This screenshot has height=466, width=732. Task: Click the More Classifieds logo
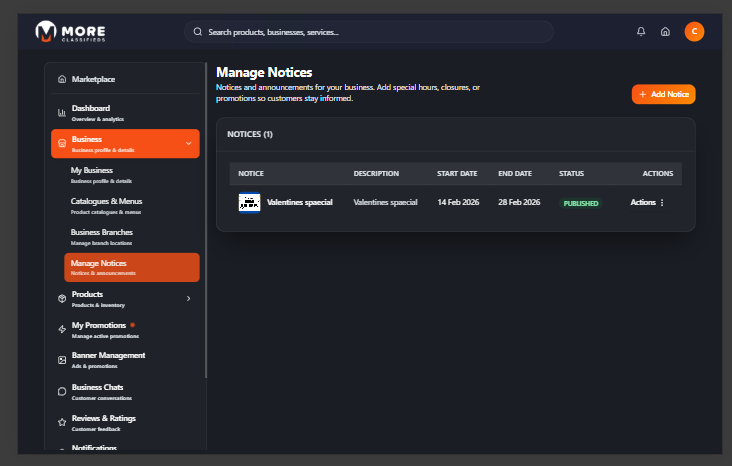[x=70, y=32]
